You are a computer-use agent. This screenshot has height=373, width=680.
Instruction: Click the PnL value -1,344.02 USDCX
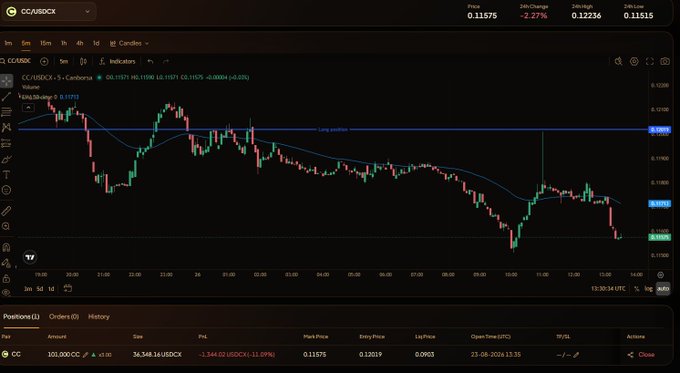click(x=237, y=355)
